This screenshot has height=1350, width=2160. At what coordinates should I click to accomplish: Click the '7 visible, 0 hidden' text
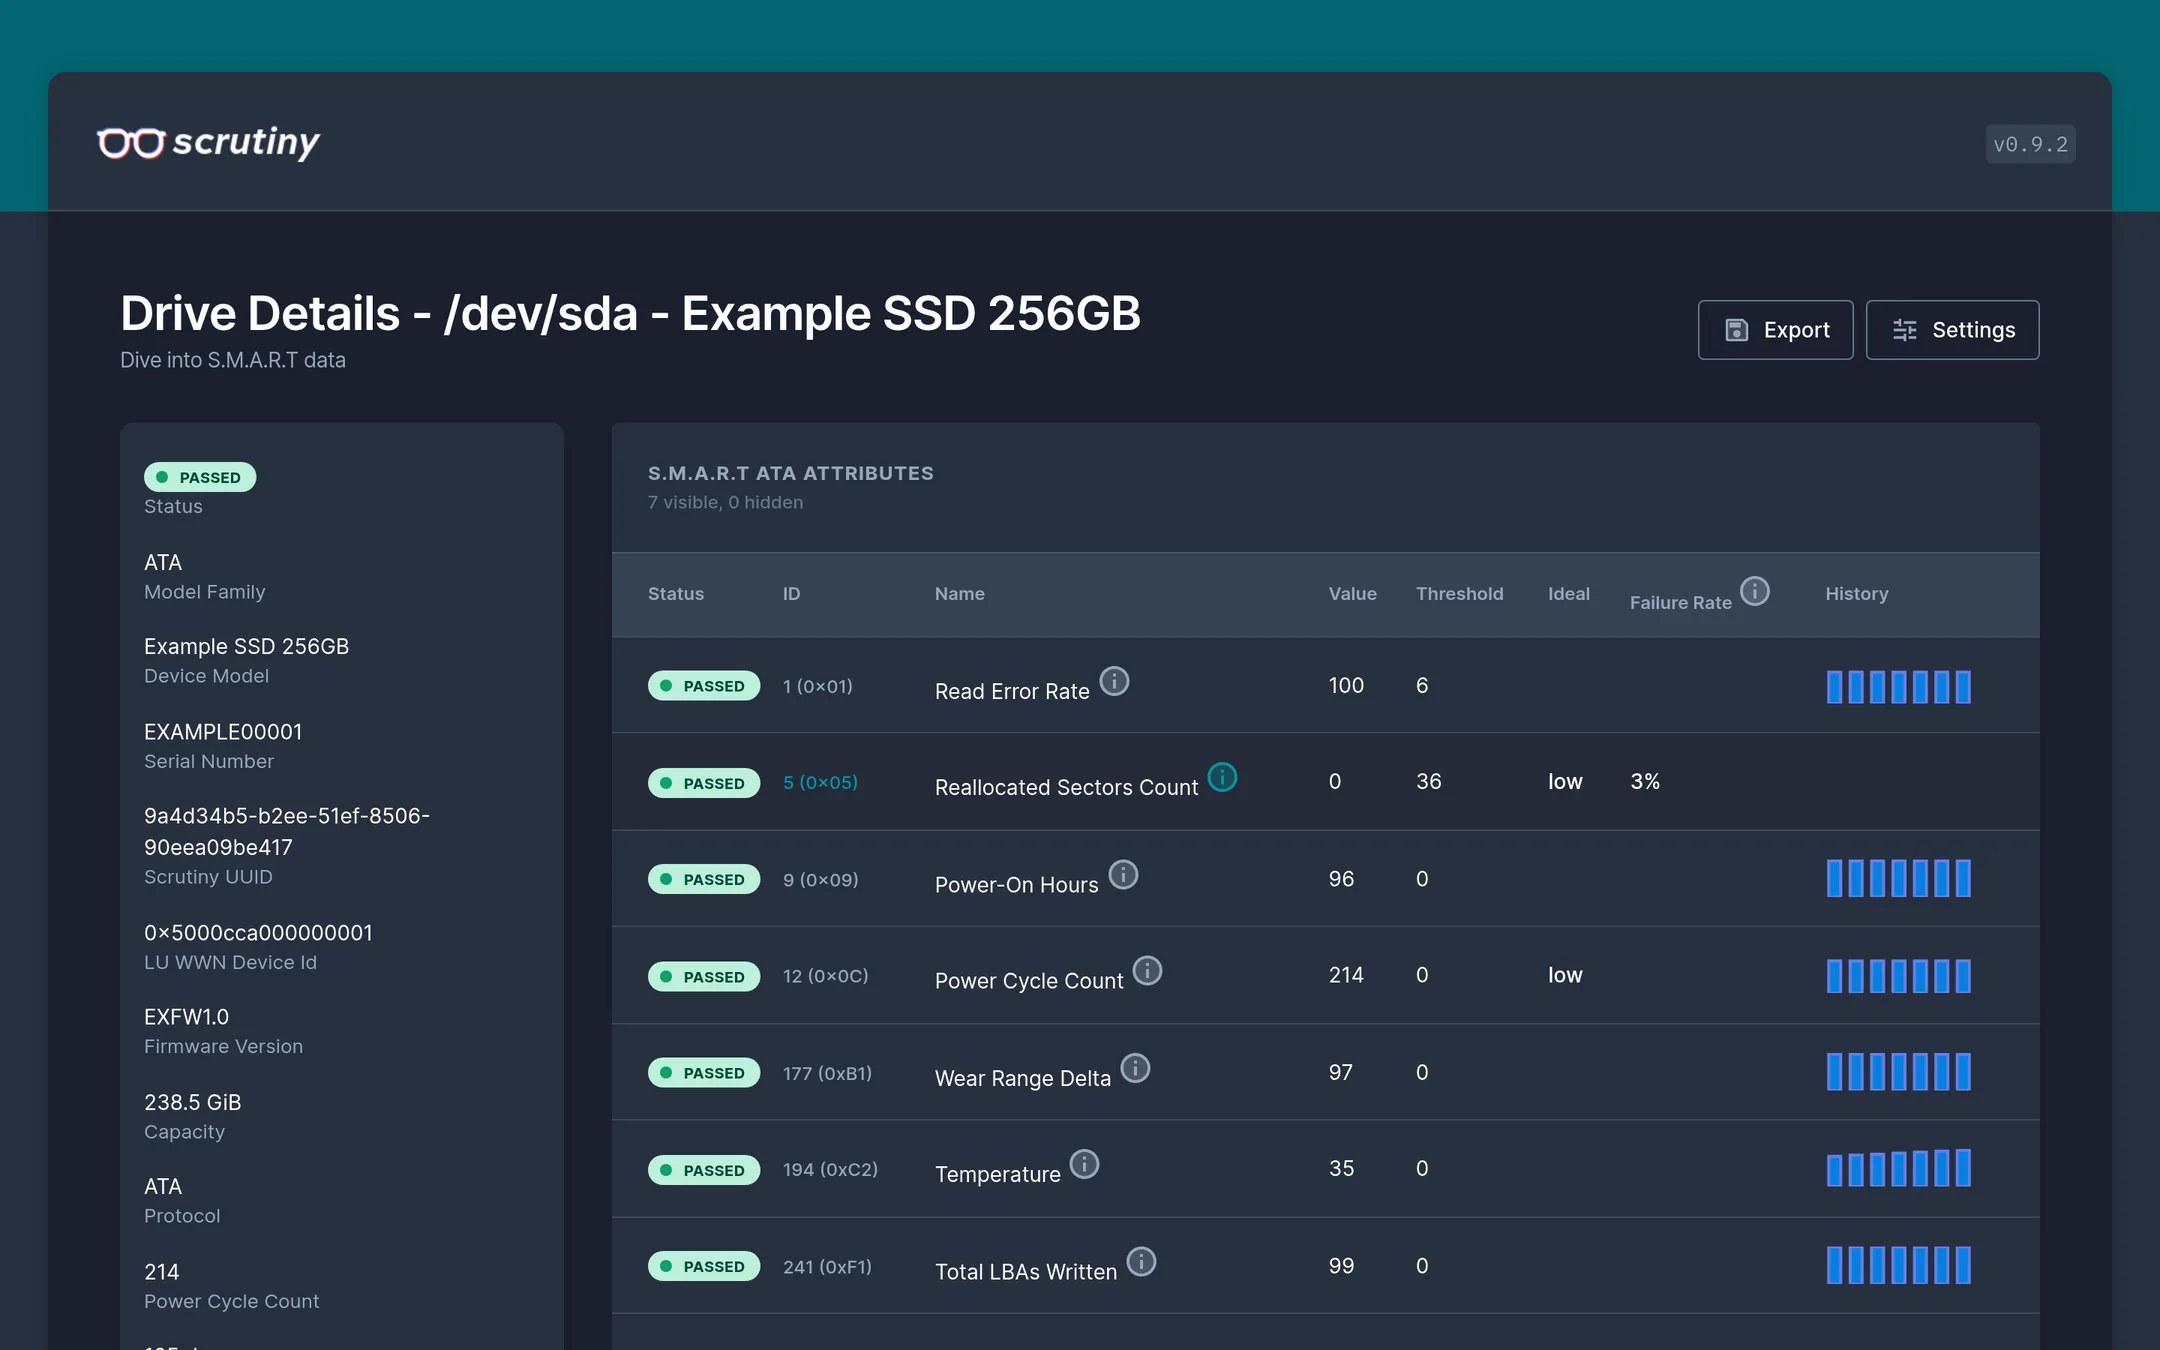725,502
